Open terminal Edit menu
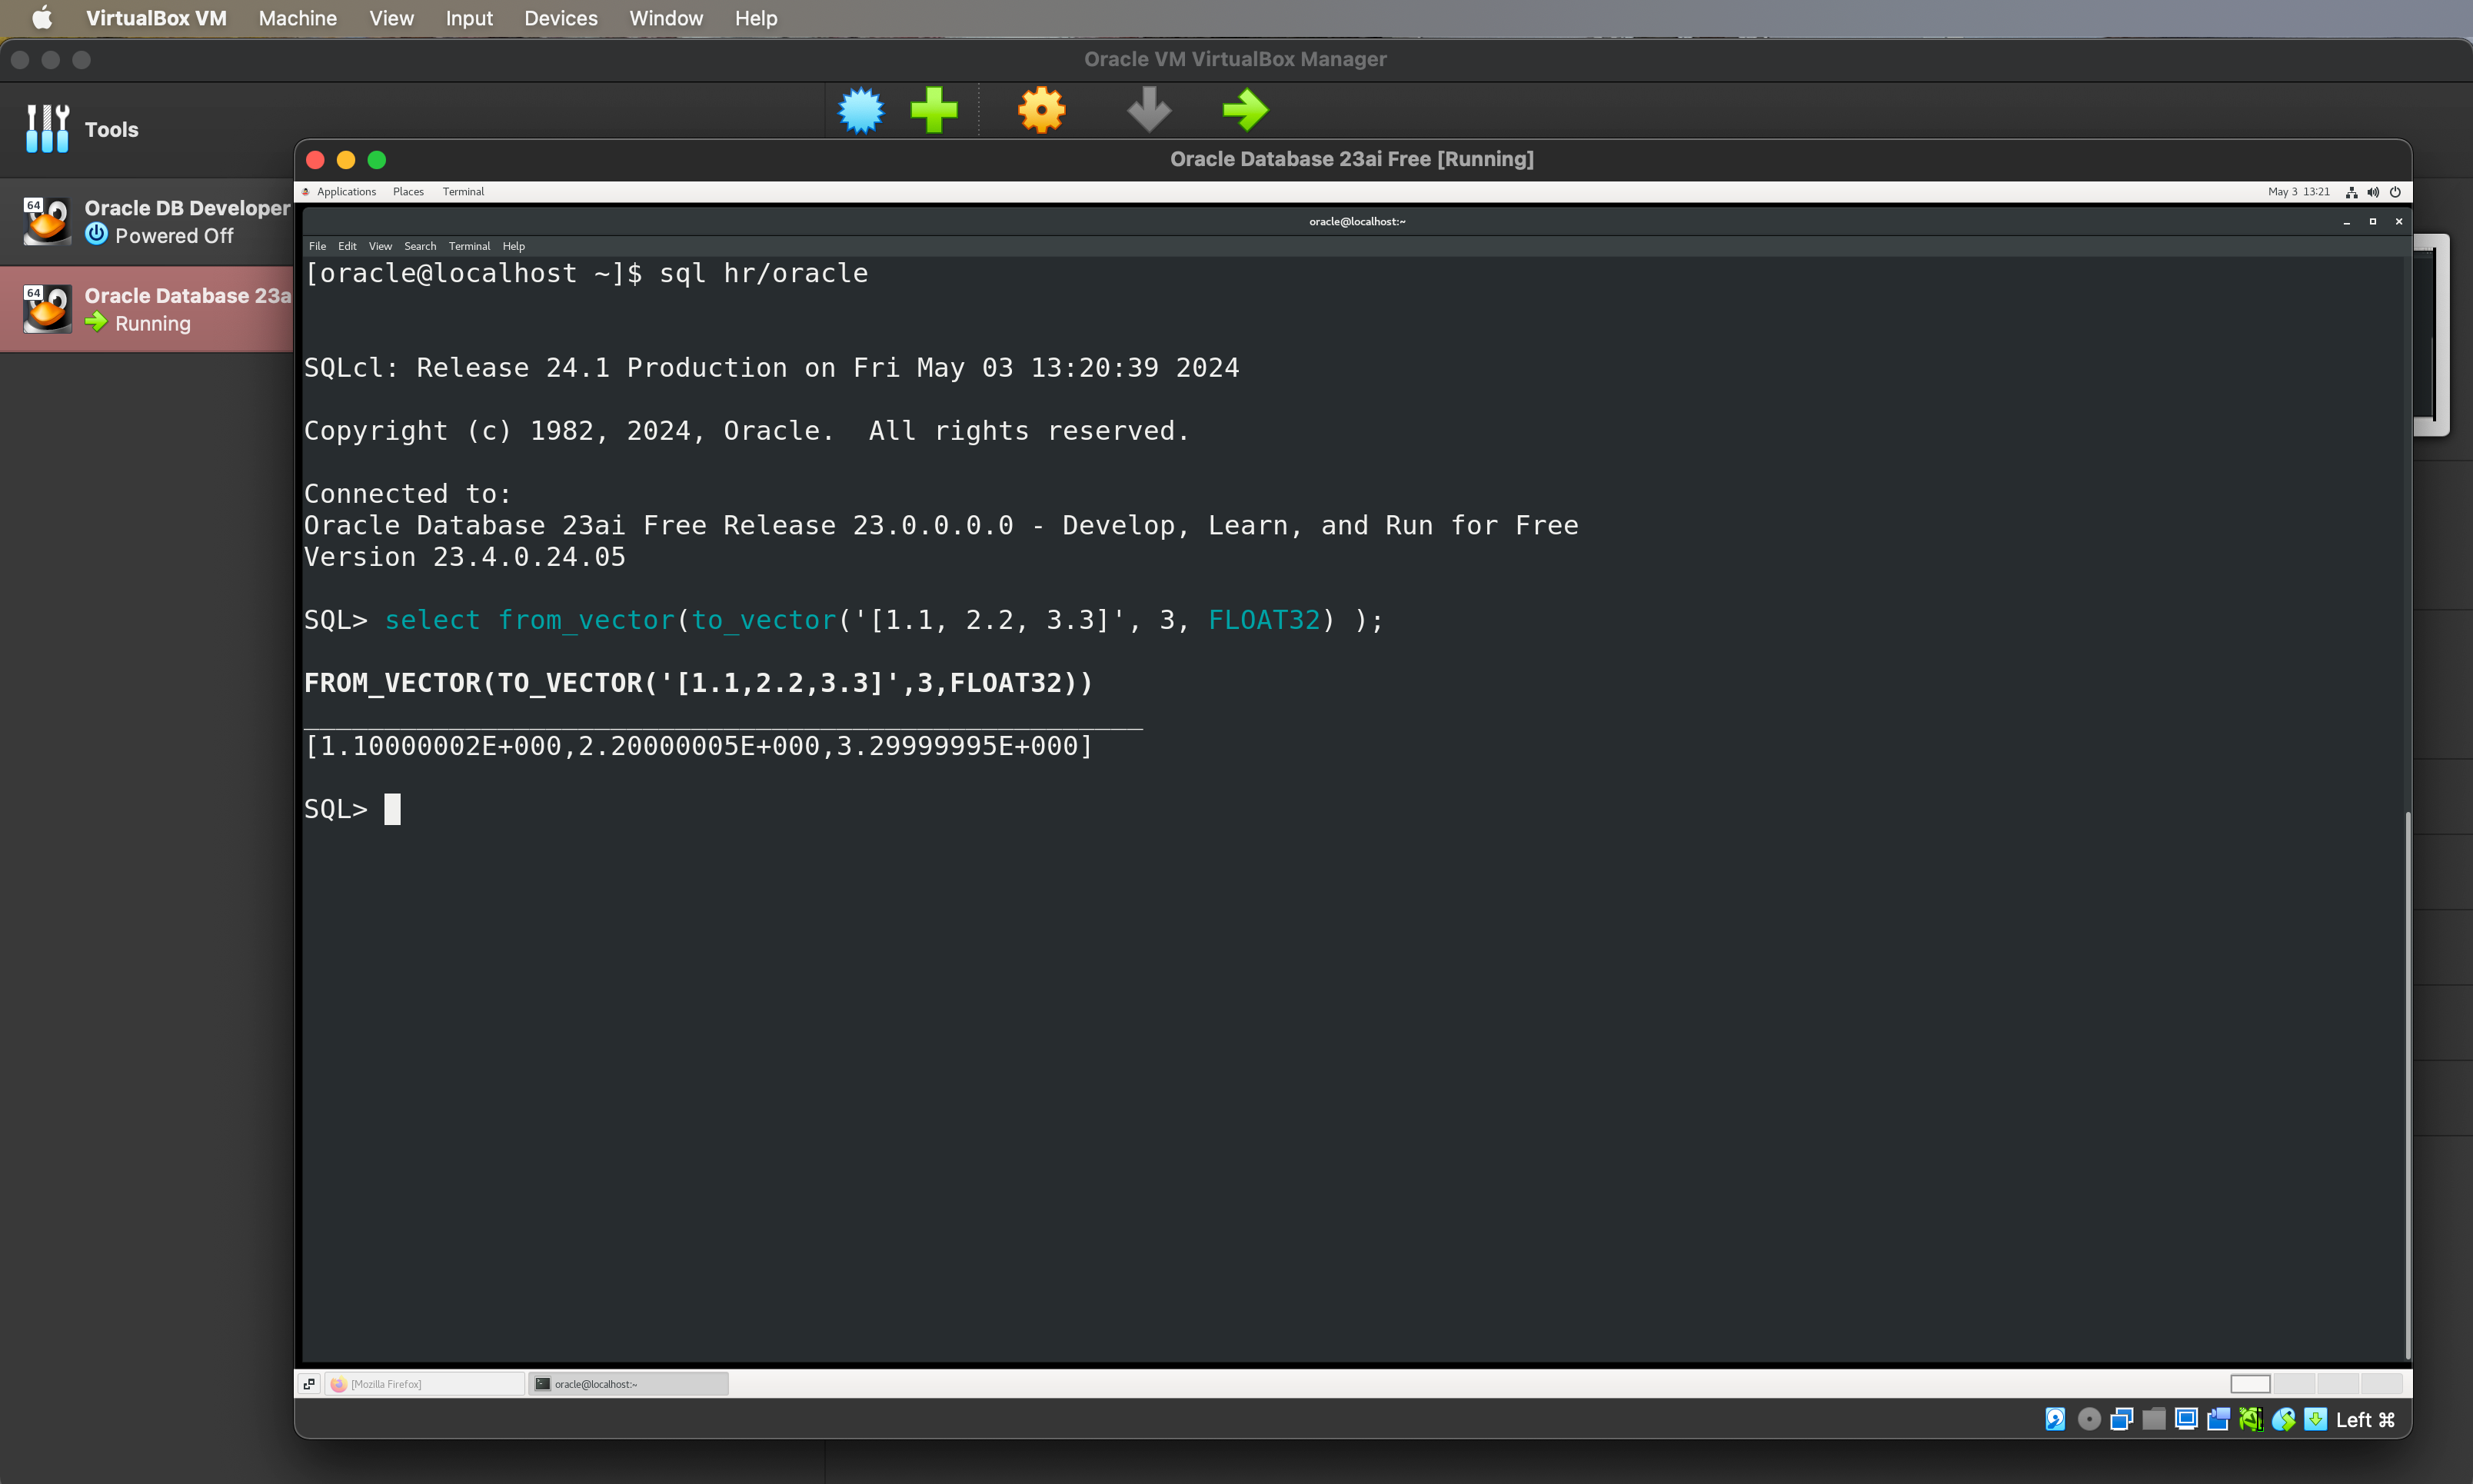 coord(347,246)
